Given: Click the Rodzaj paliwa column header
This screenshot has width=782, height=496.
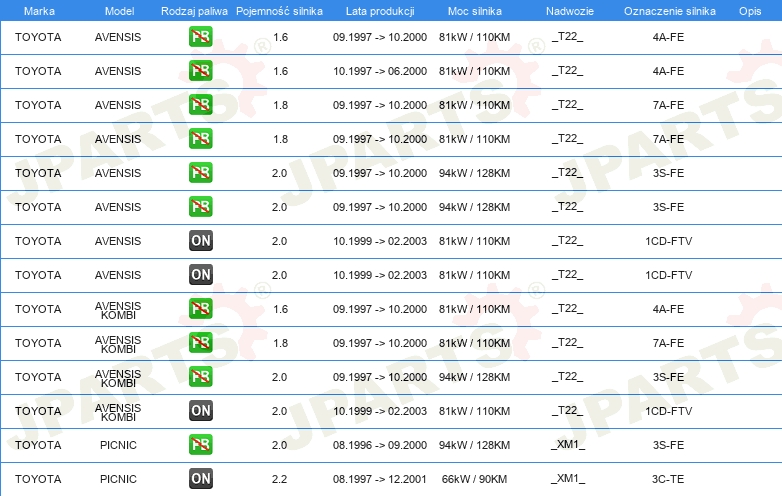Looking at the screenshot, I should tap(194, 11).
